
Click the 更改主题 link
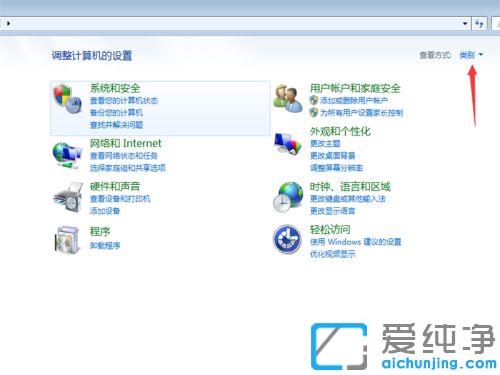point(325,144)
